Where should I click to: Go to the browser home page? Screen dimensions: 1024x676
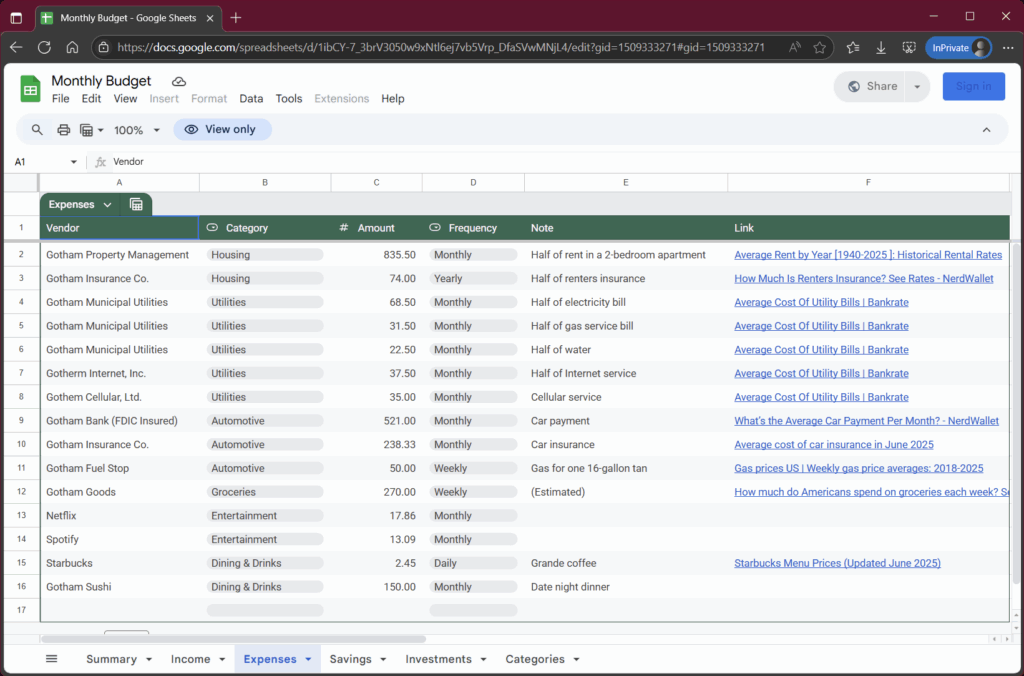72,47
